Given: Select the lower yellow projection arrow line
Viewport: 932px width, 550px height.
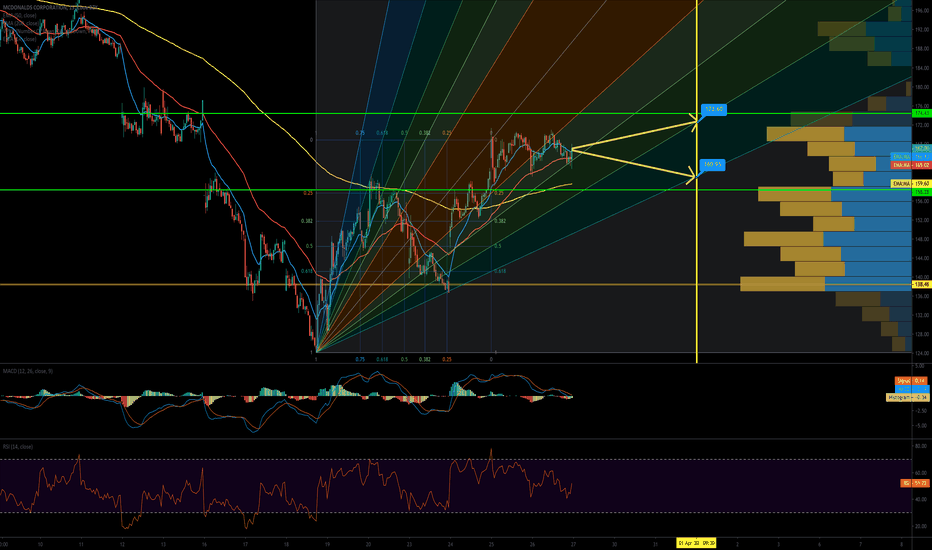Looking at the screenshot, I should coord(634,162).
